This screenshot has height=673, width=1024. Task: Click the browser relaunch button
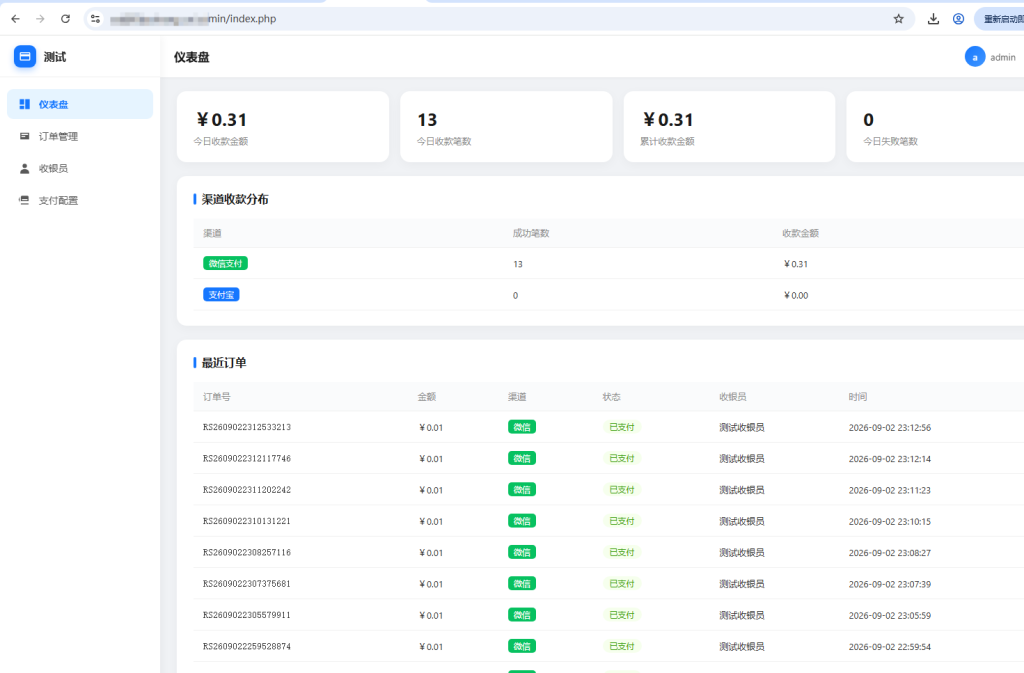[x=1000, y=19]
